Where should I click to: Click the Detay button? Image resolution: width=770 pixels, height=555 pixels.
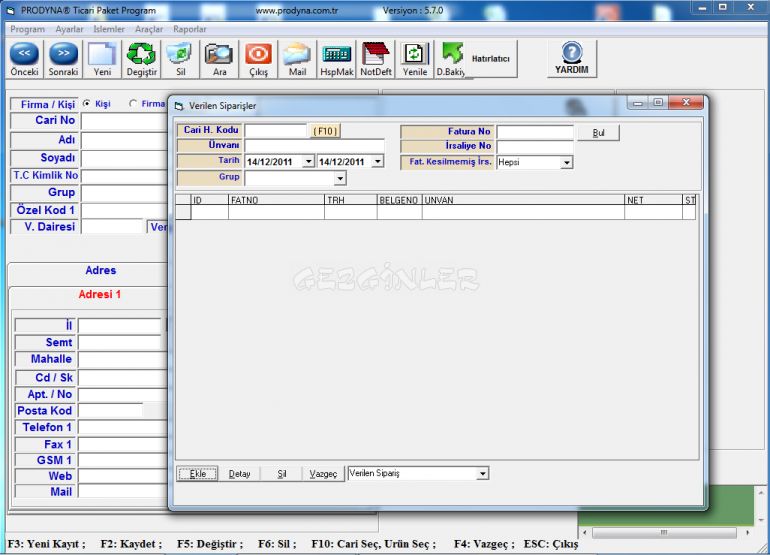[x=240, y=473]
